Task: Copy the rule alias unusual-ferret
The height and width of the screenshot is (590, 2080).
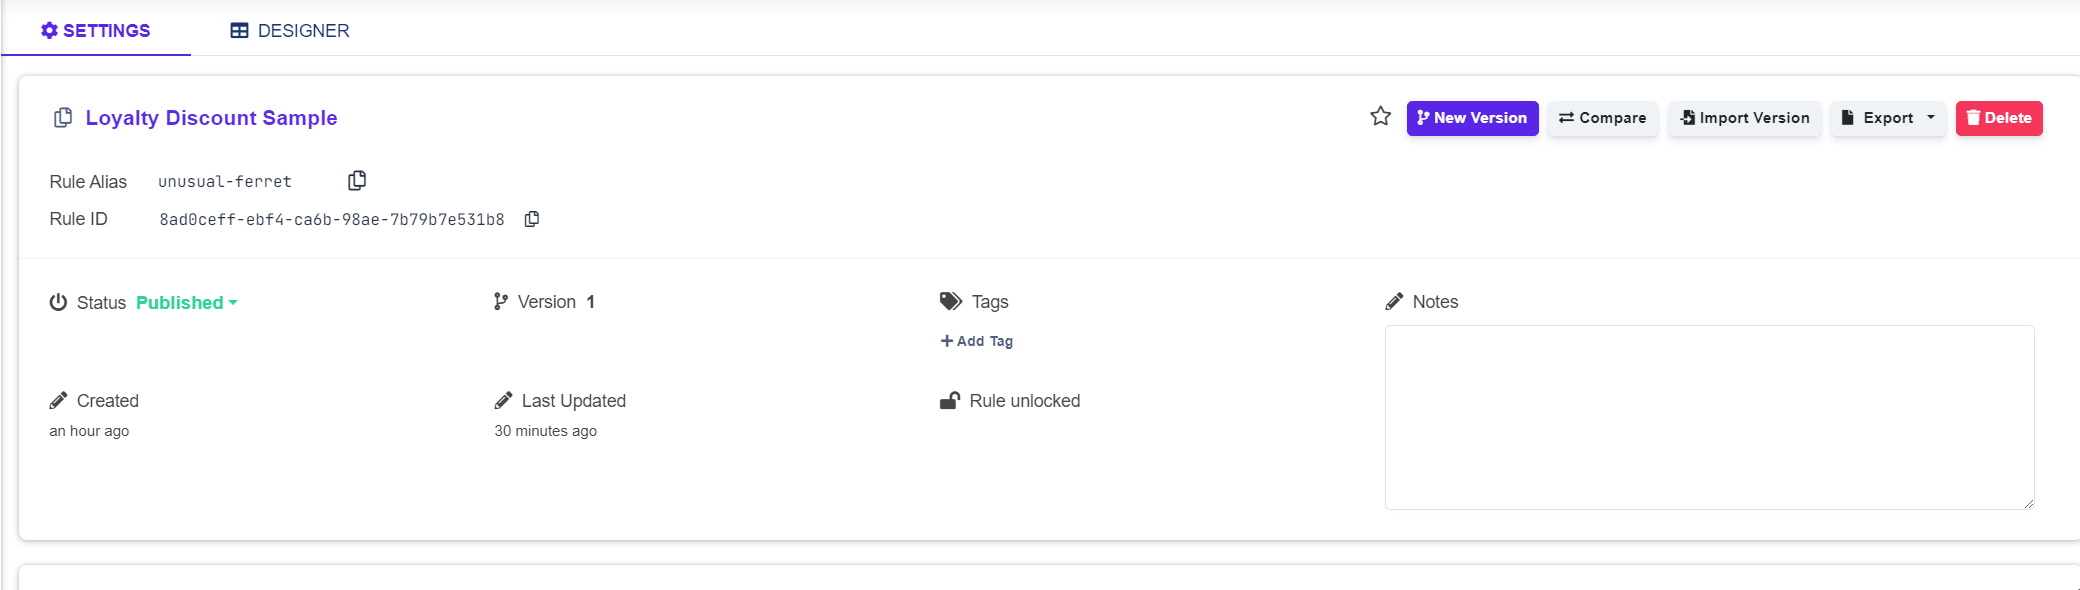Action: click(x=357, y=181)
